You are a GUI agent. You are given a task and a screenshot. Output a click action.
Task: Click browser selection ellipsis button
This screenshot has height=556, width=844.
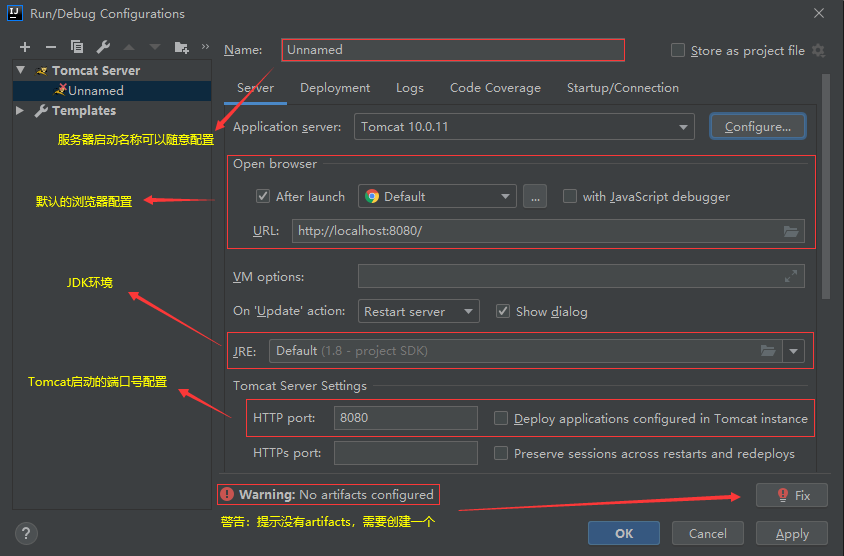pos(535,196)
